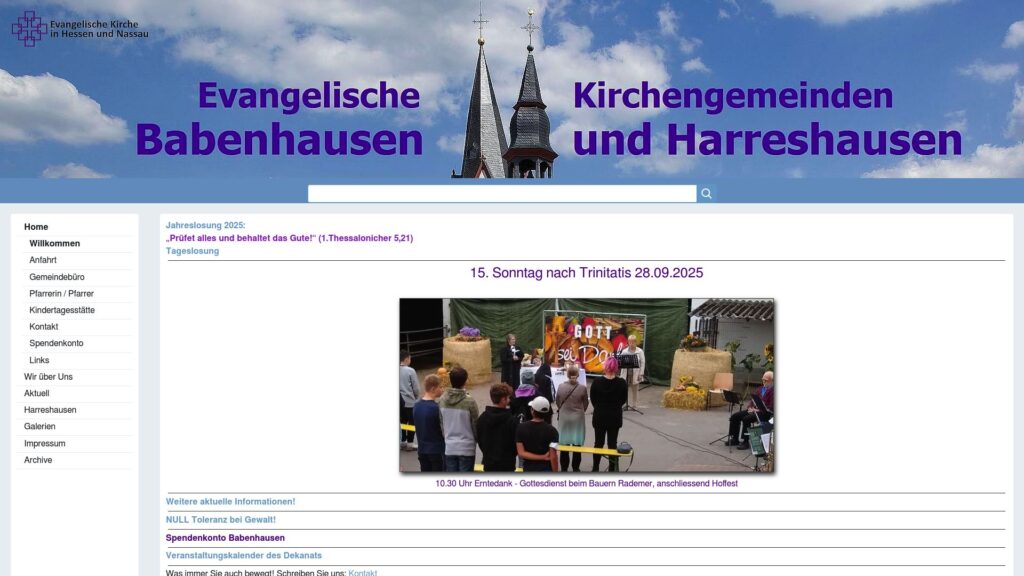This screenshot has width=1024, height=576.
Task: Open the Tageslosung link
Action: pos(192,250)
